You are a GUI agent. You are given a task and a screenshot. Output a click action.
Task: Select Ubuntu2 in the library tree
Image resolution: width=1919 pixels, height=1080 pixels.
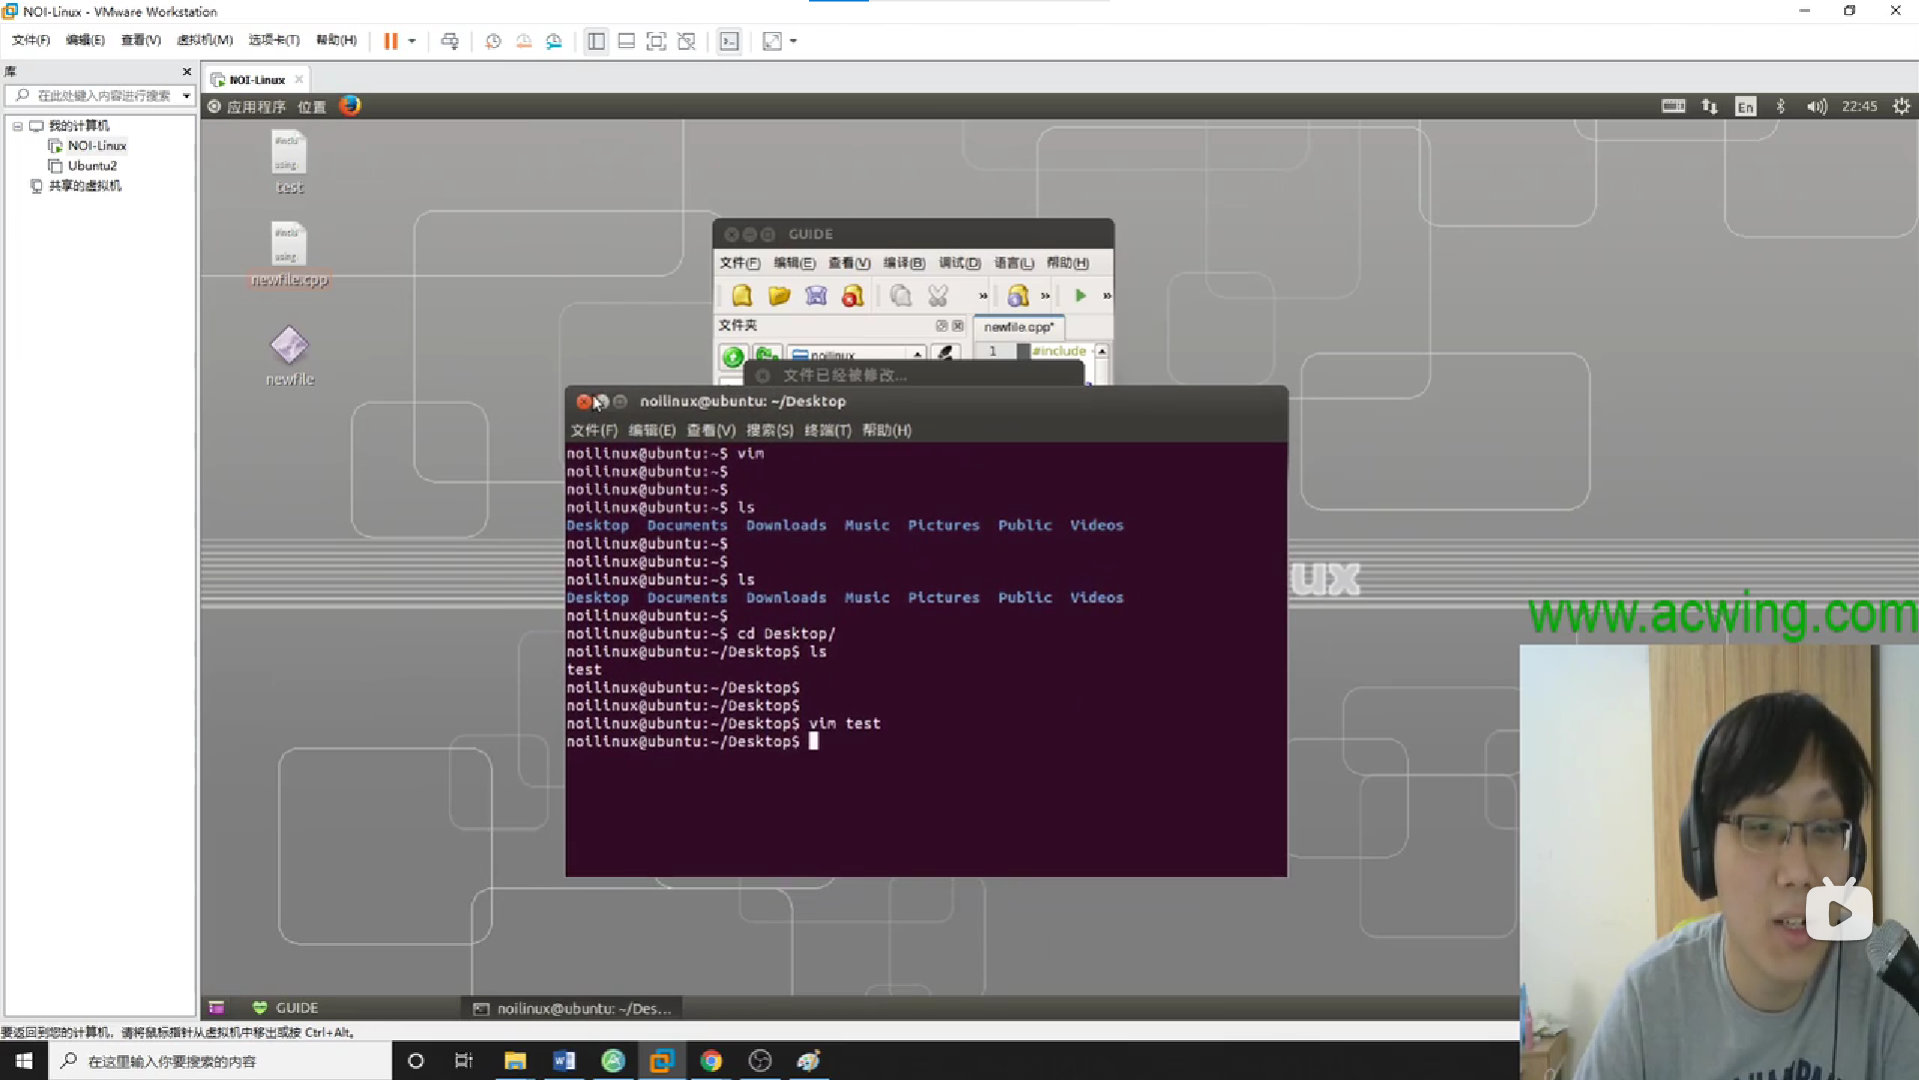[92, 166]
